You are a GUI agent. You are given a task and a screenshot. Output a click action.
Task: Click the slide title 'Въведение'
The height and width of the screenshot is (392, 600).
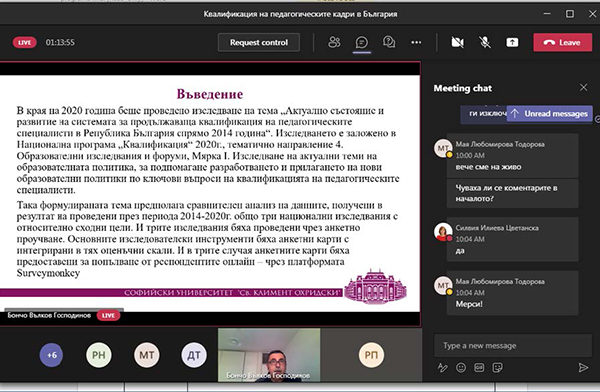tap(210, 94)
